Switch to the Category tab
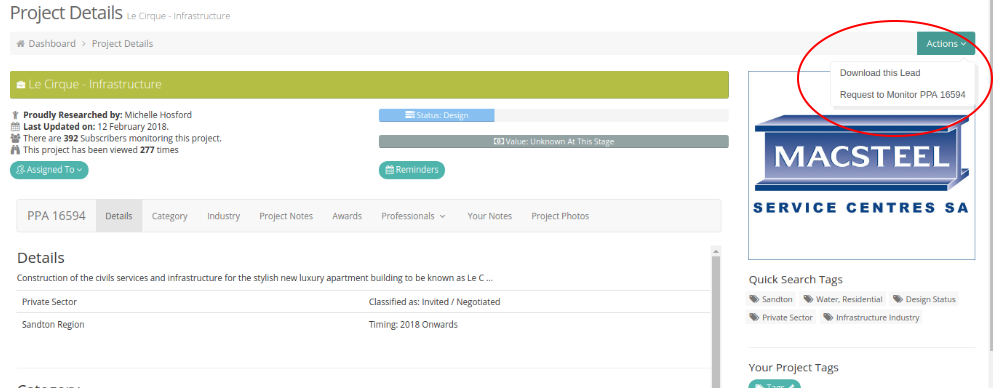993x388 pixels. tap(170, 216)
